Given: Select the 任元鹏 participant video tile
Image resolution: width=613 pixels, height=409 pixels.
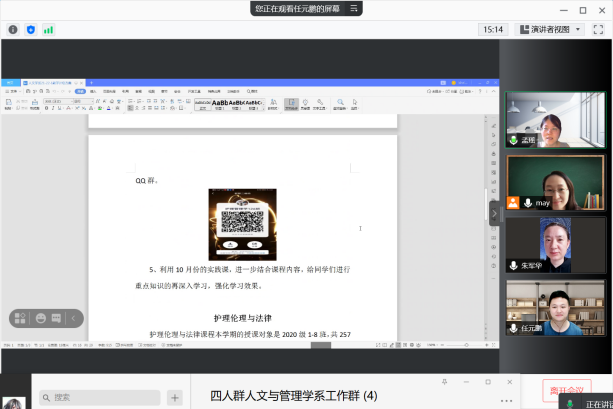Looking at the screenshot, I should pos(555,307).
